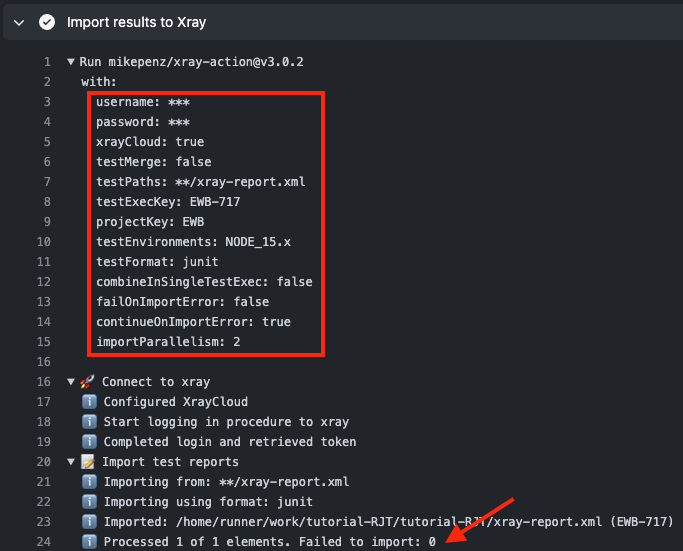Screen dimensions: 683x551
Task: Click info icon on the Imported xray-report line
Action: 89,522
